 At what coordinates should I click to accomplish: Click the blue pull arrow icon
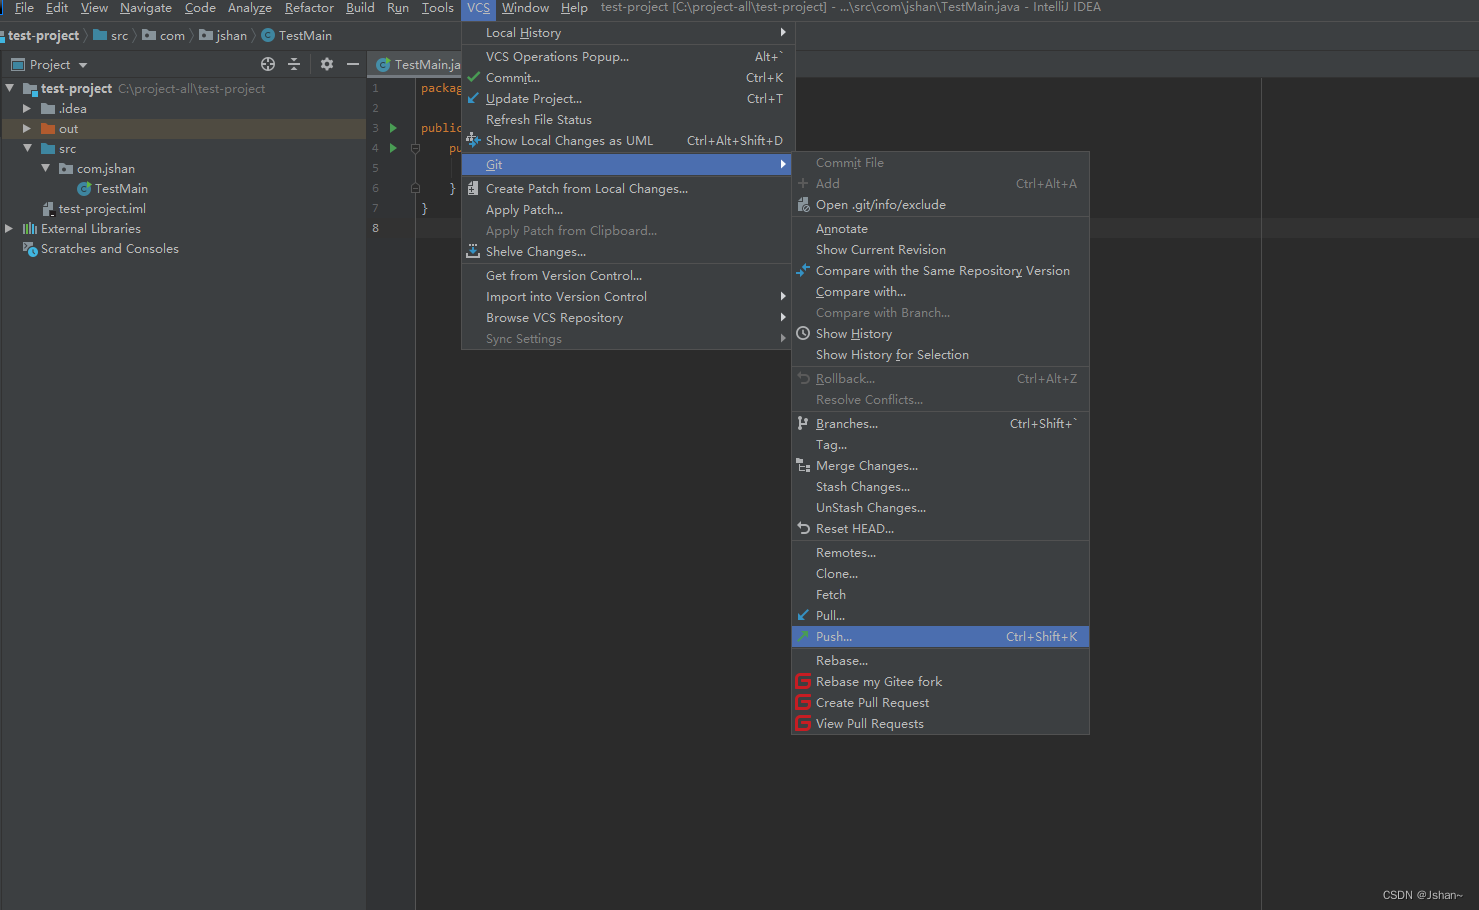coord(803,616)
